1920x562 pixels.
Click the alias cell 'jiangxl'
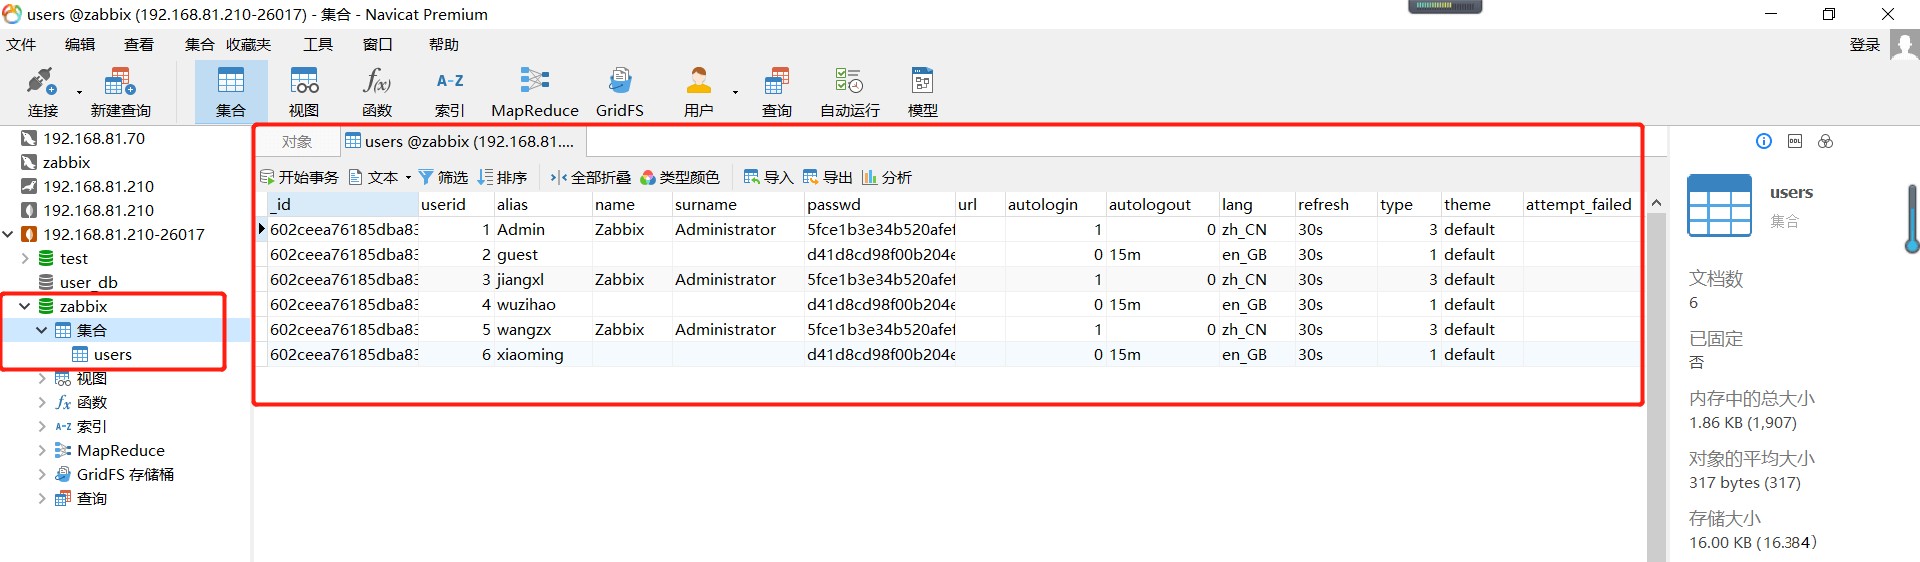pos(541,279)
